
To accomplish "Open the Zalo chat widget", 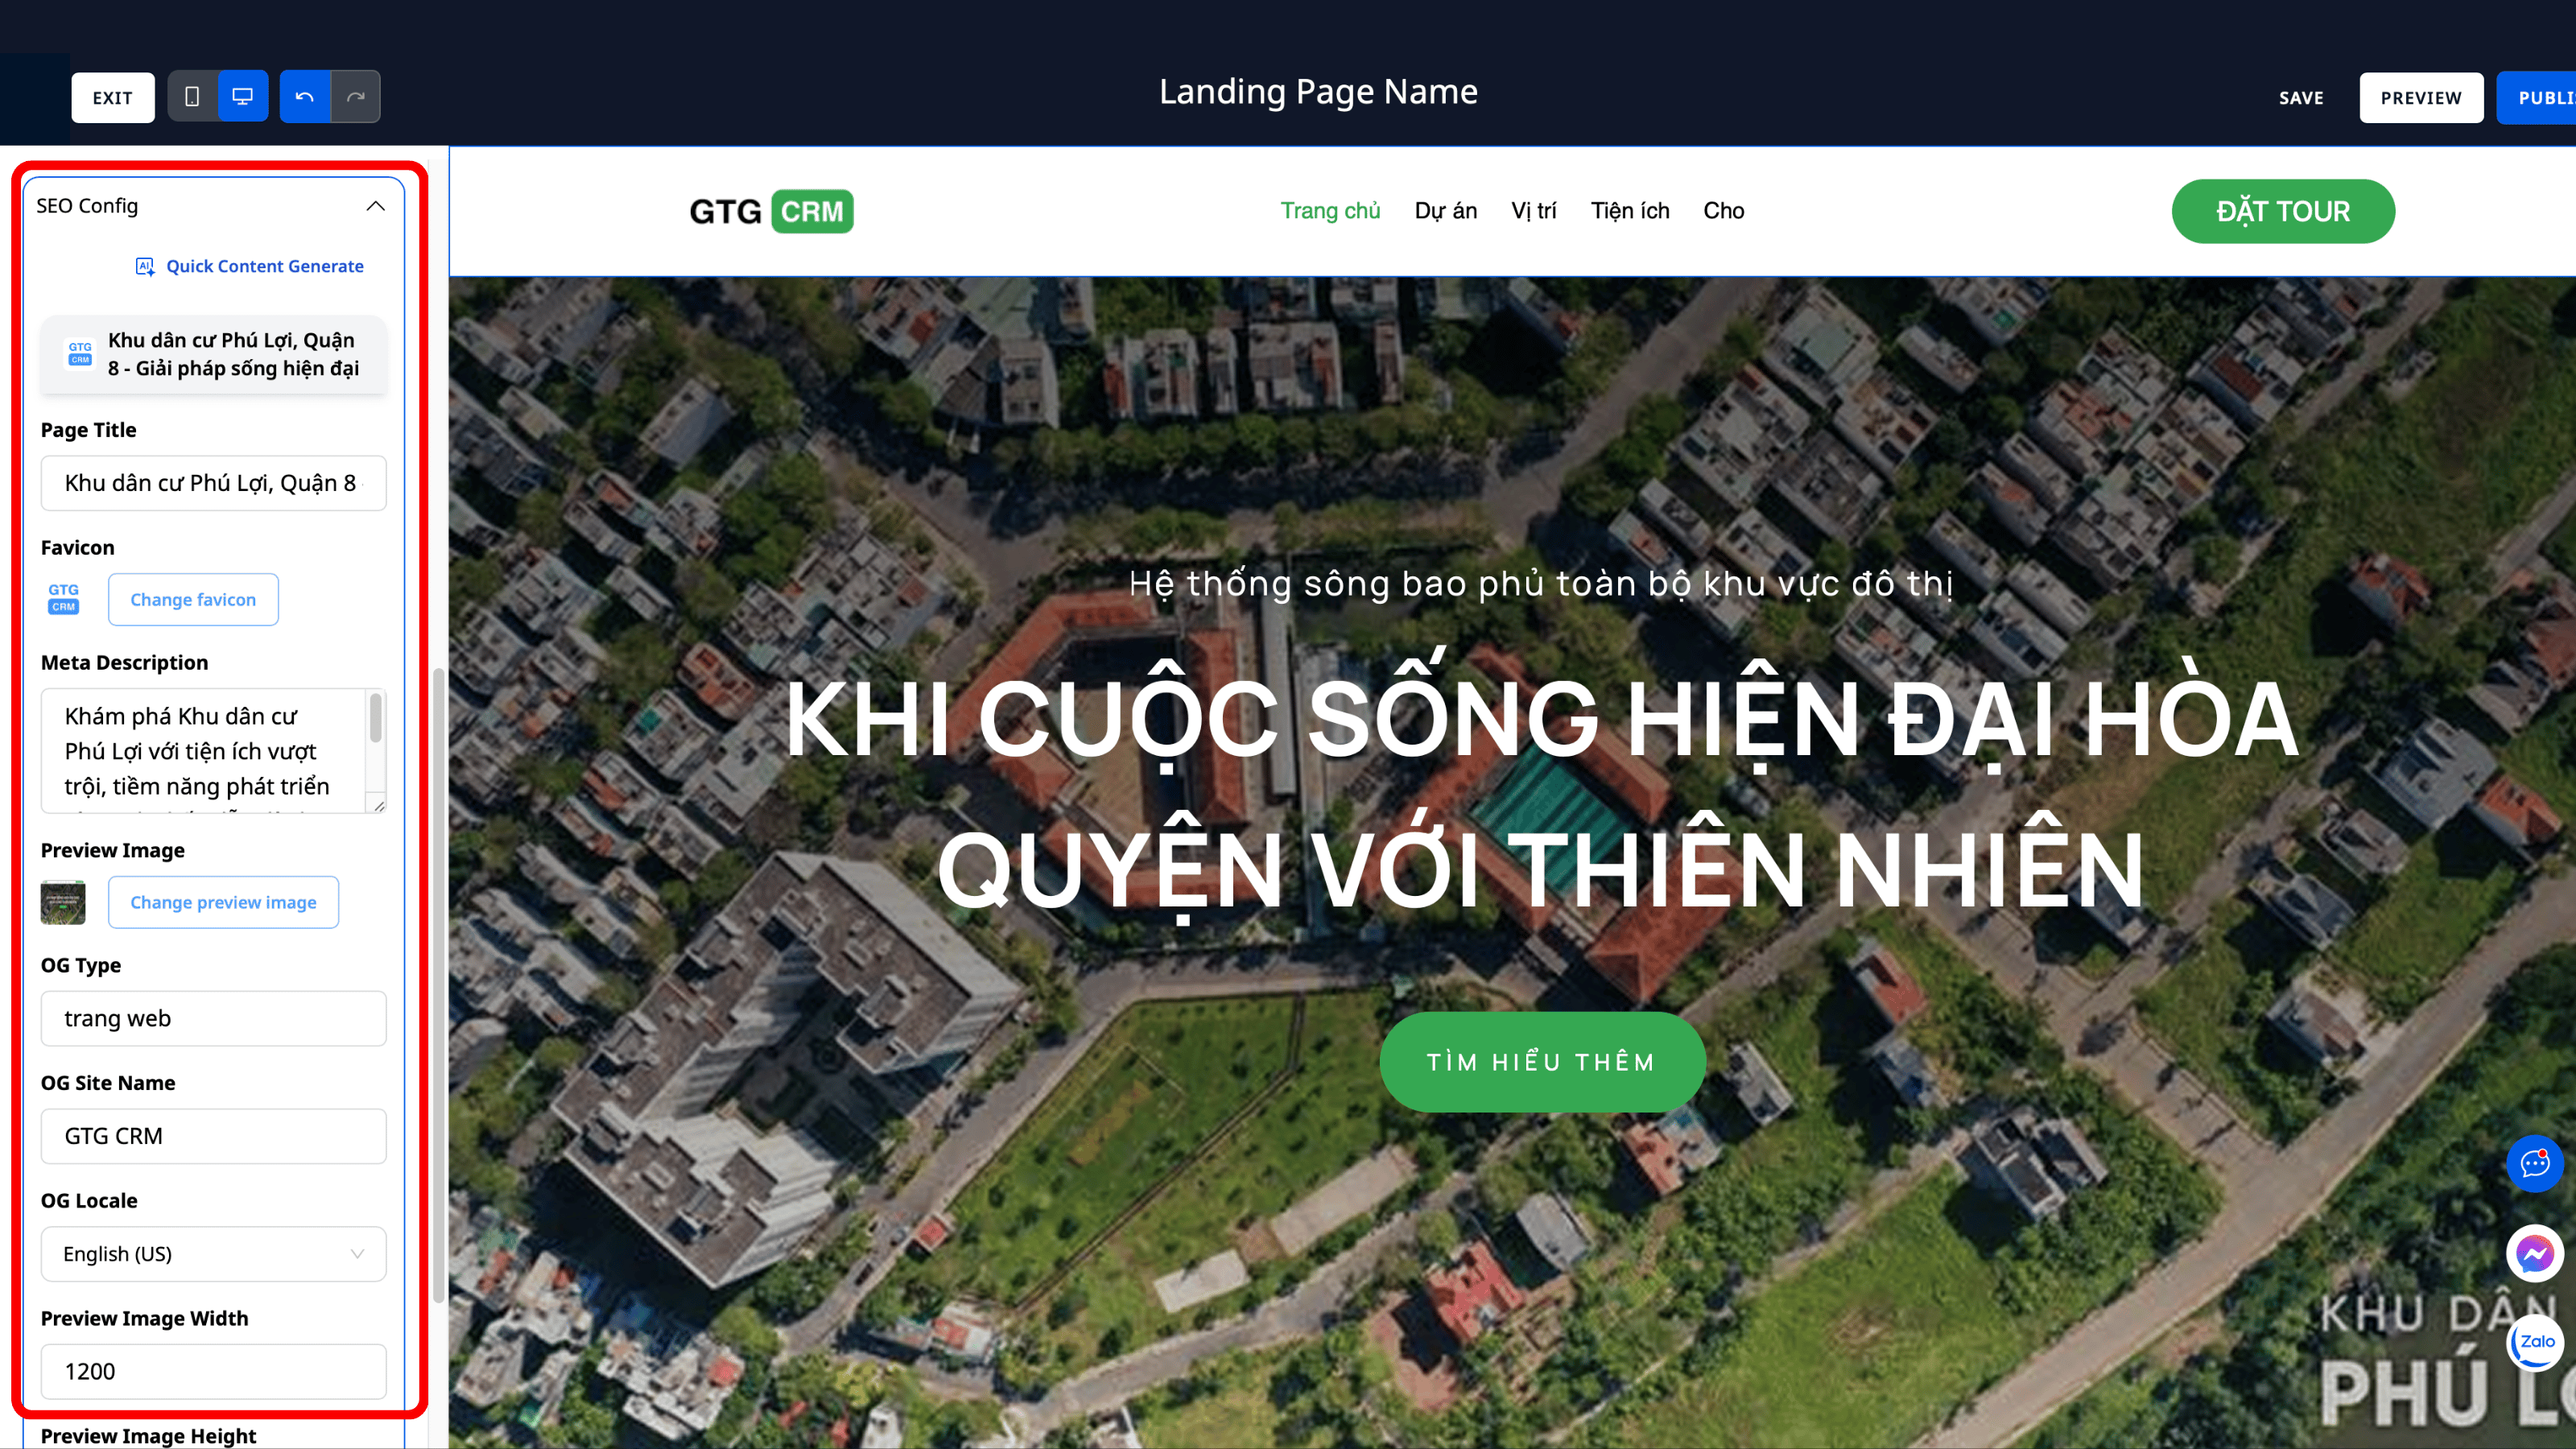I will 2535,1342.
